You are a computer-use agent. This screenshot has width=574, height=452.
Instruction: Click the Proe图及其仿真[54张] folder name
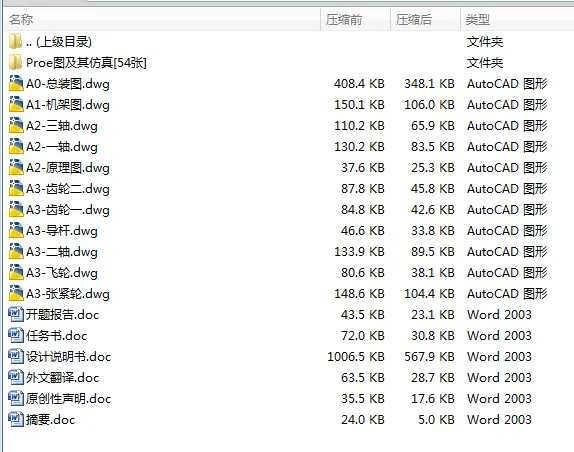click(86, 63)
